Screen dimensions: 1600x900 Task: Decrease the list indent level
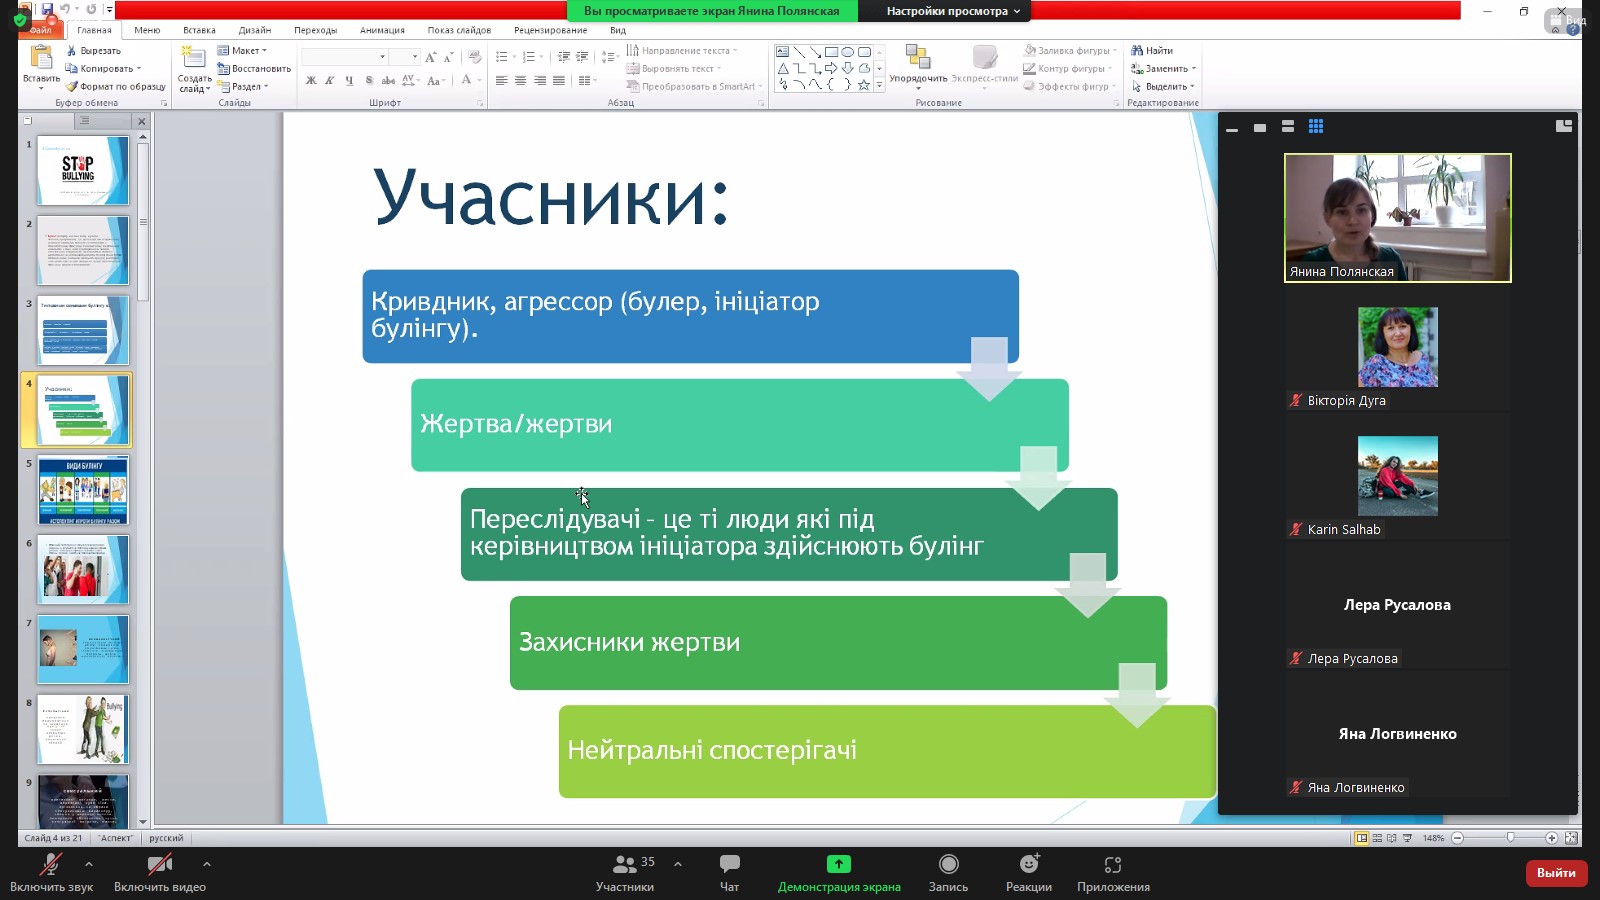[566, 57]
